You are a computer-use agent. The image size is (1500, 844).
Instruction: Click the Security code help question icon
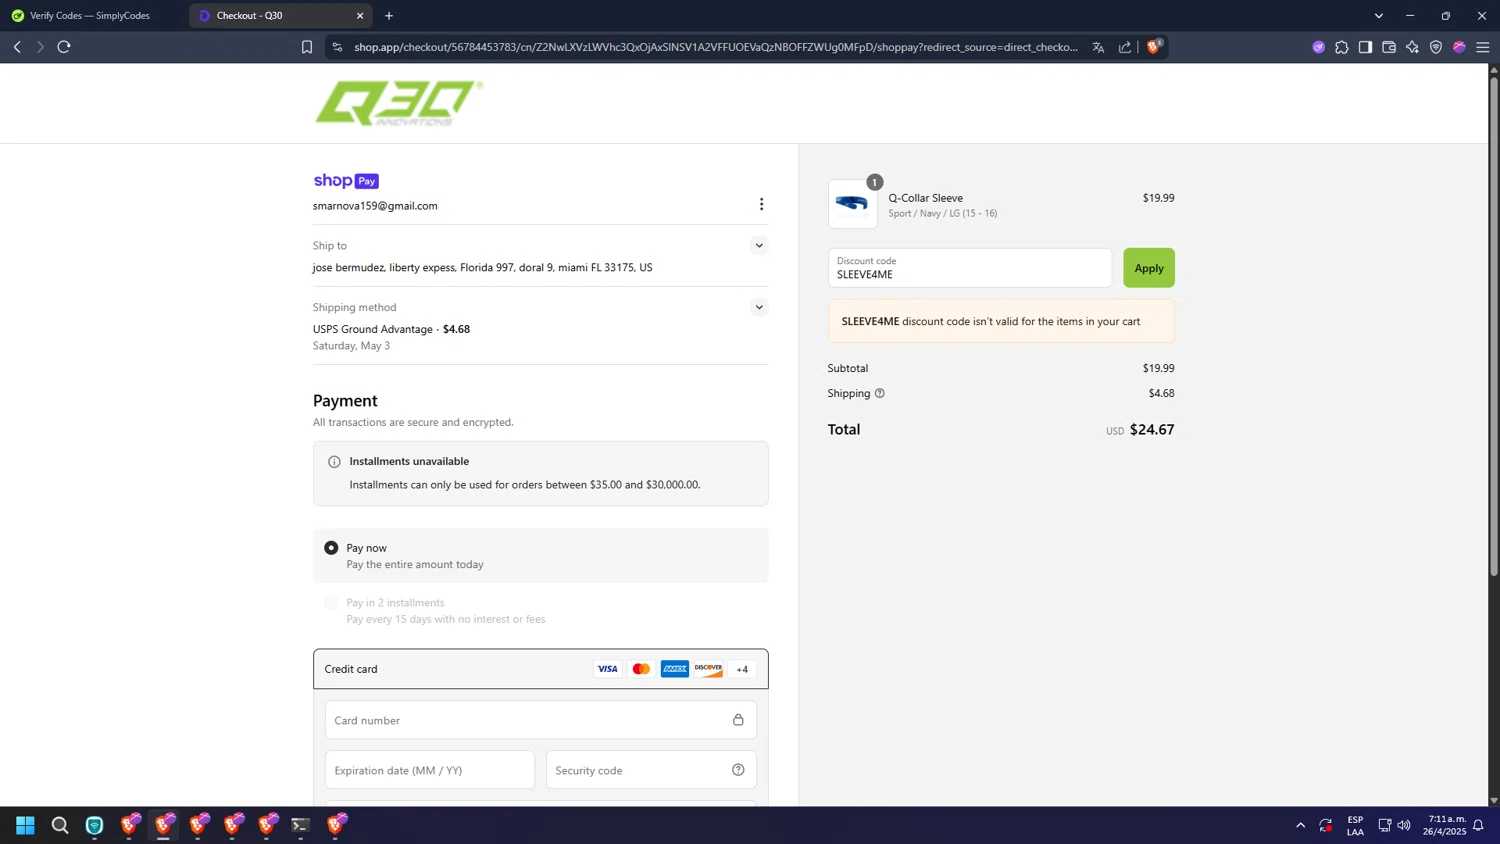[x=738, y=770]
